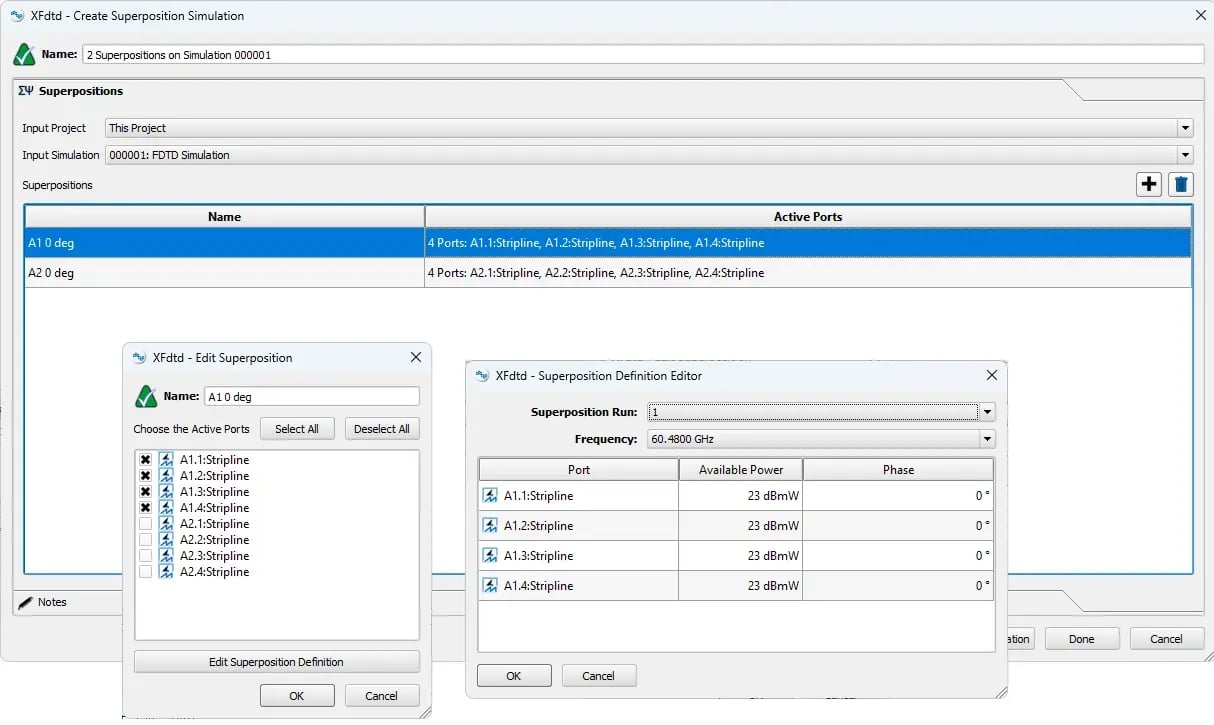
Task: Uncheck the A1.2:Stripline active port
Action: (146, 476)
